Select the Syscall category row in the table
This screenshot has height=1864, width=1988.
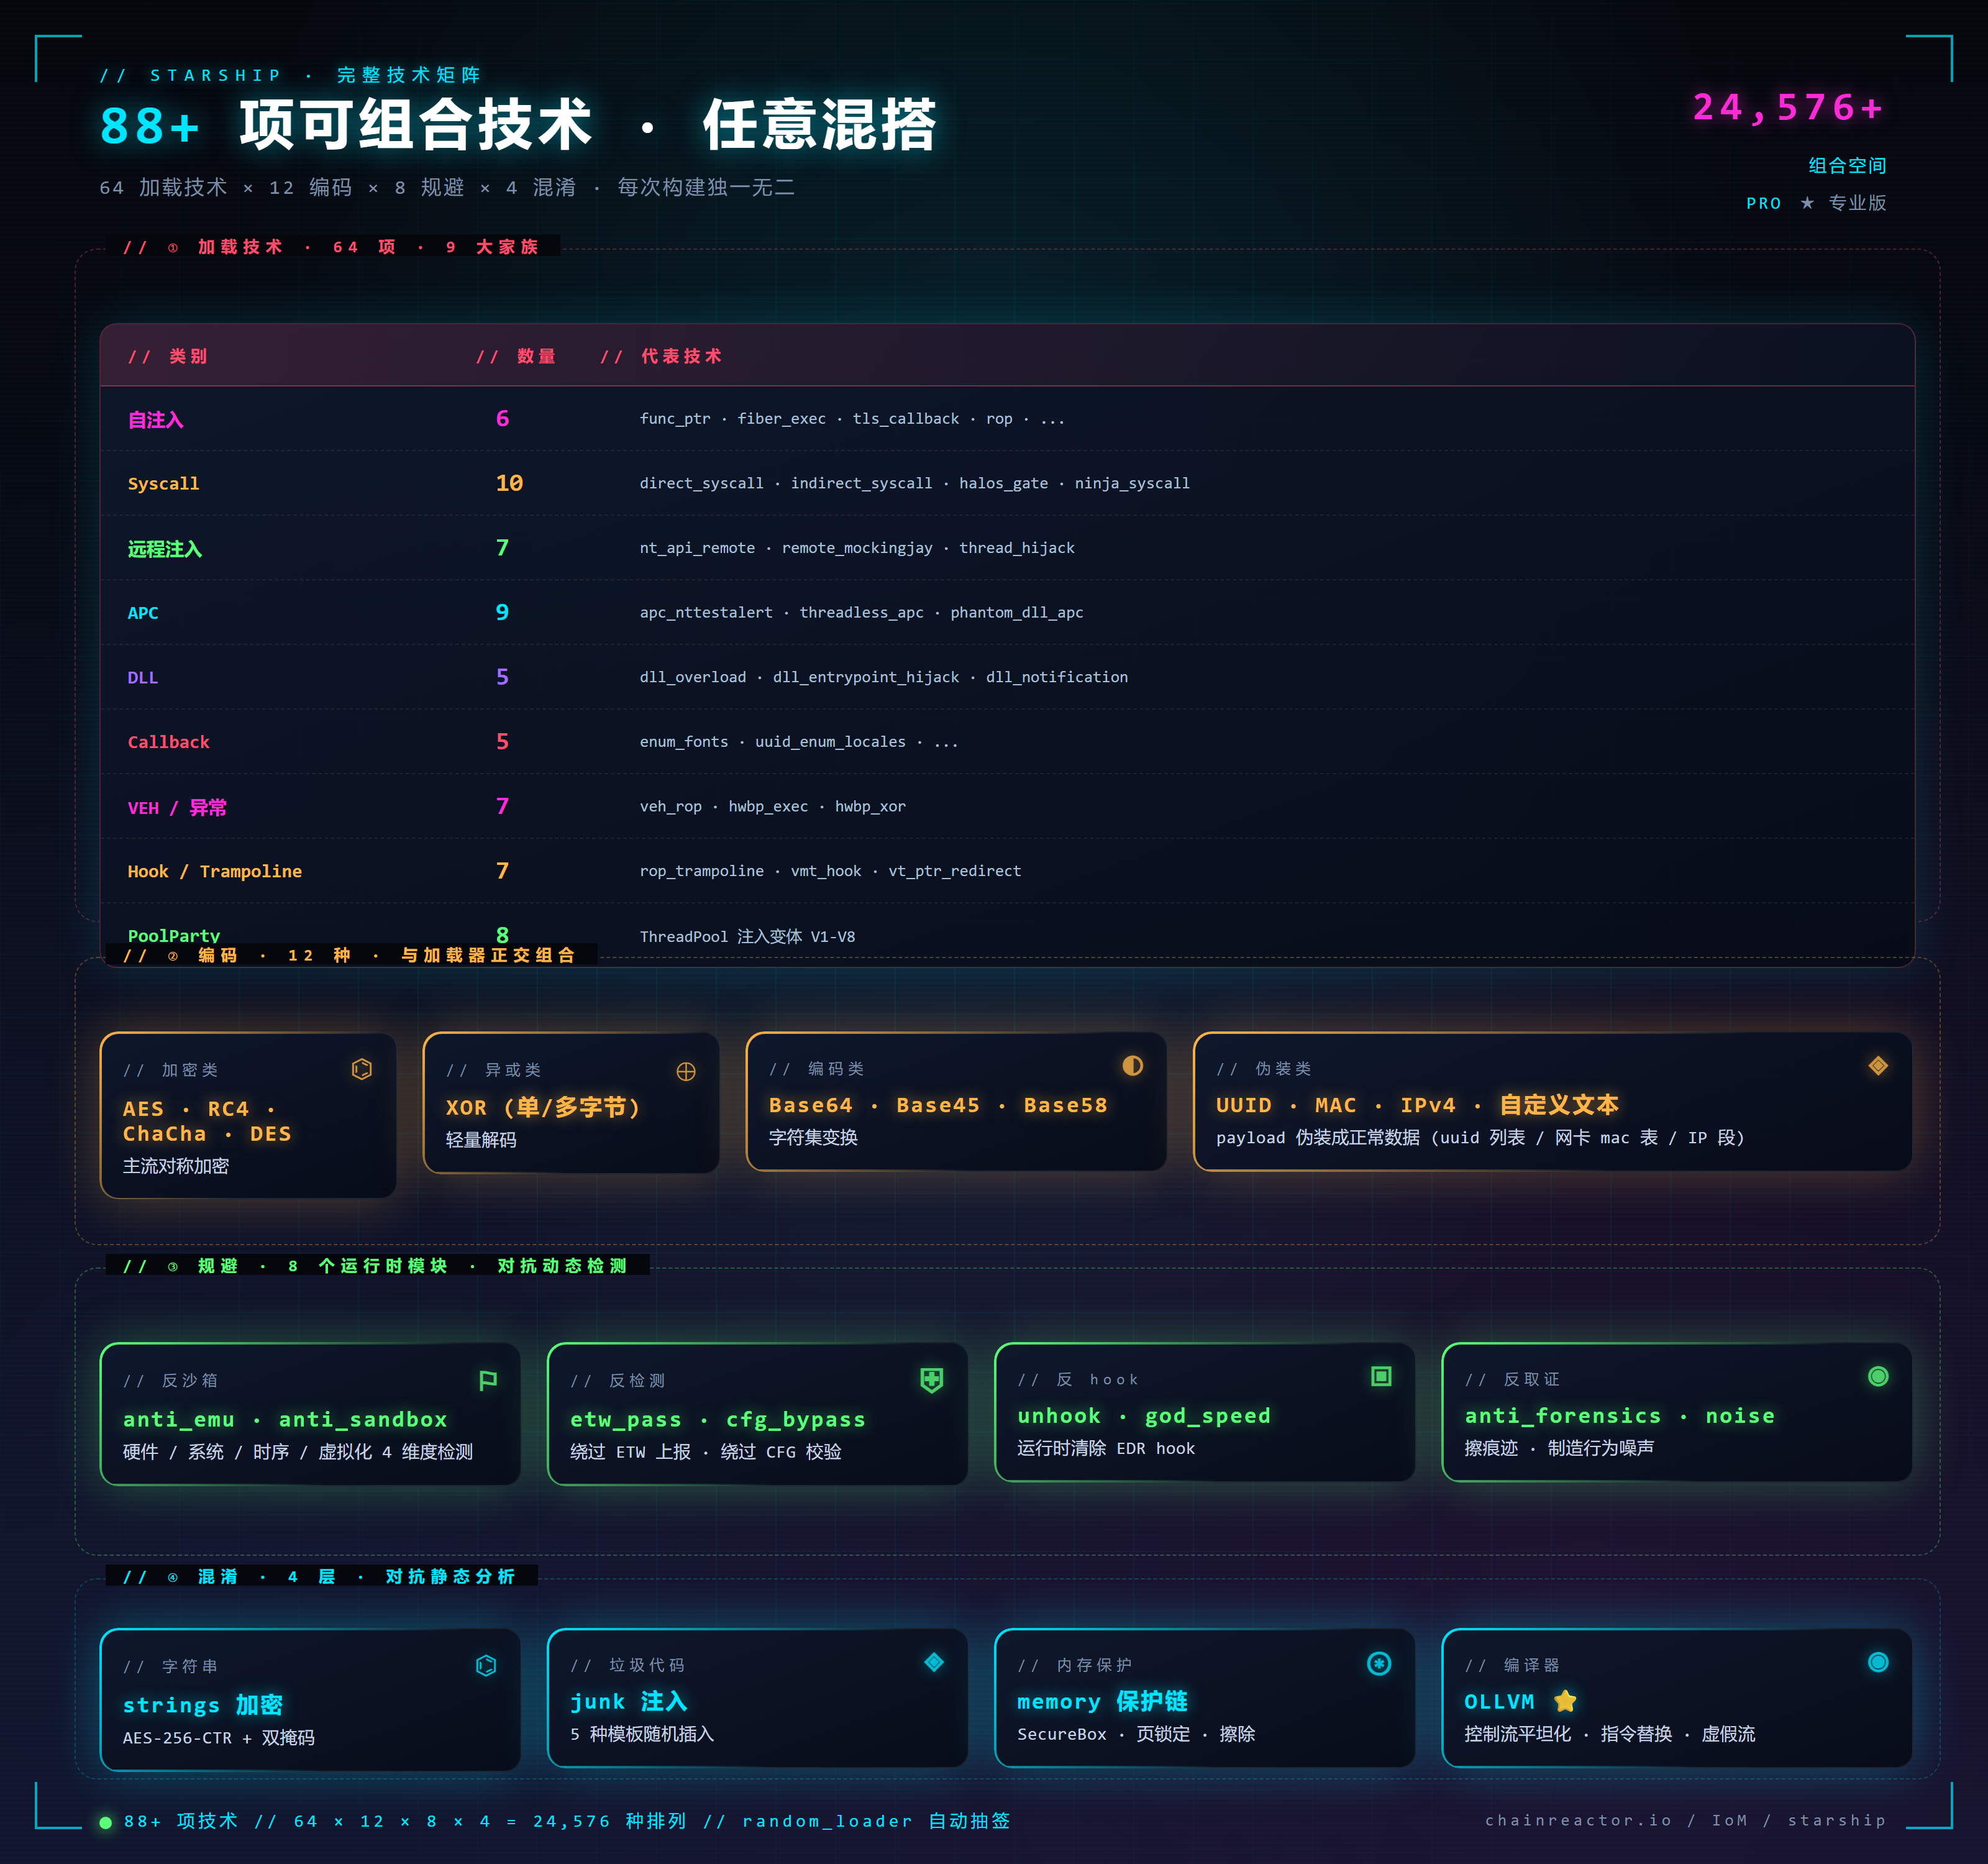163,483
